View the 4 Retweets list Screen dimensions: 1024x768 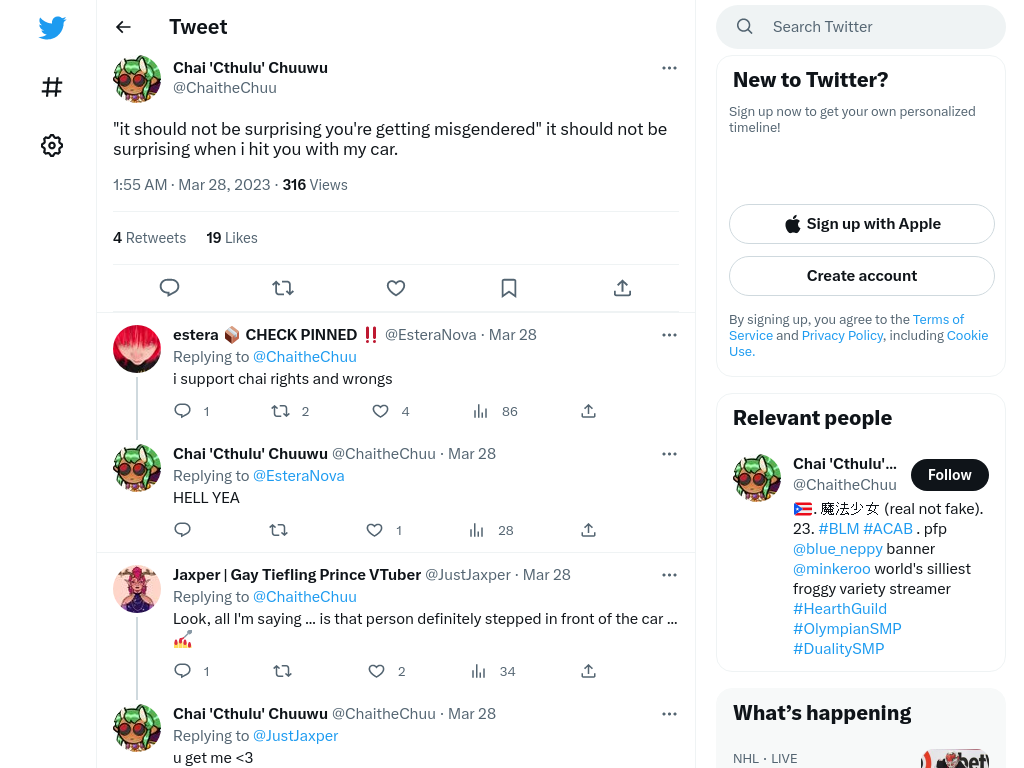150,238
